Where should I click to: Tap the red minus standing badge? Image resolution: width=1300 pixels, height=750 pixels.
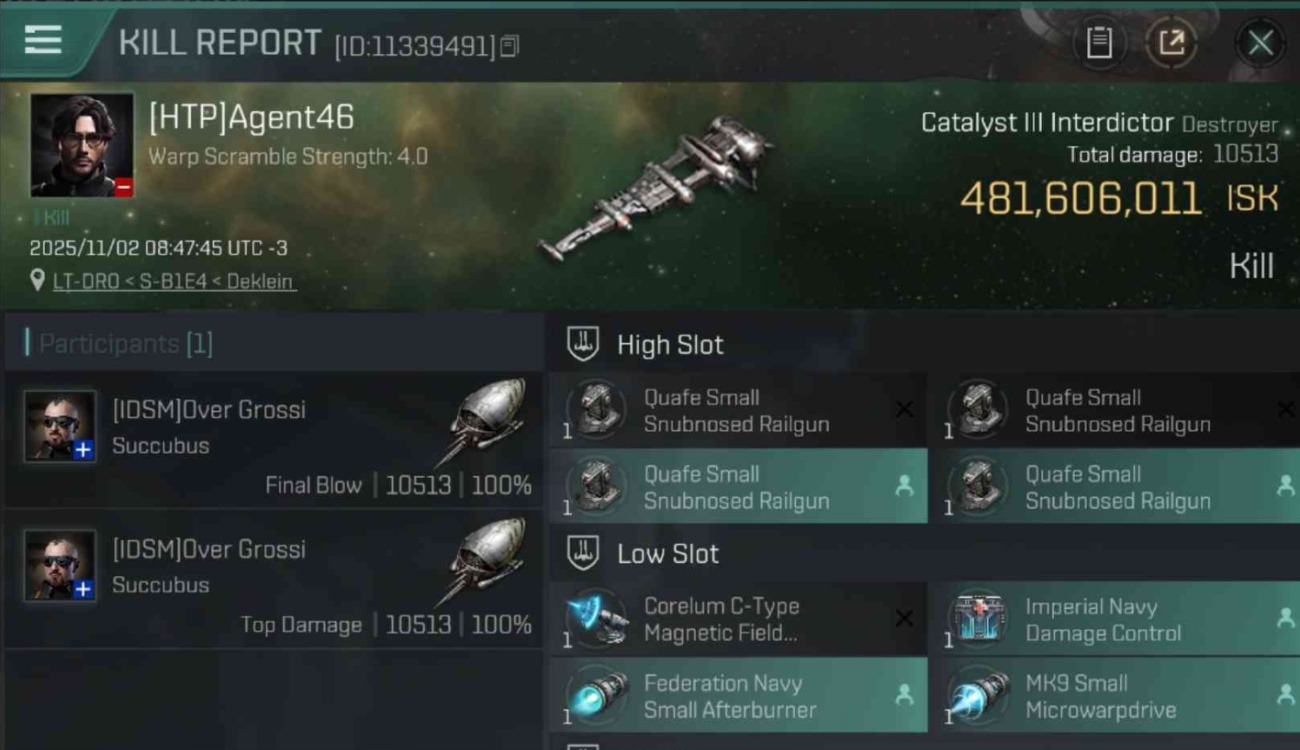(x=123, y=187)
